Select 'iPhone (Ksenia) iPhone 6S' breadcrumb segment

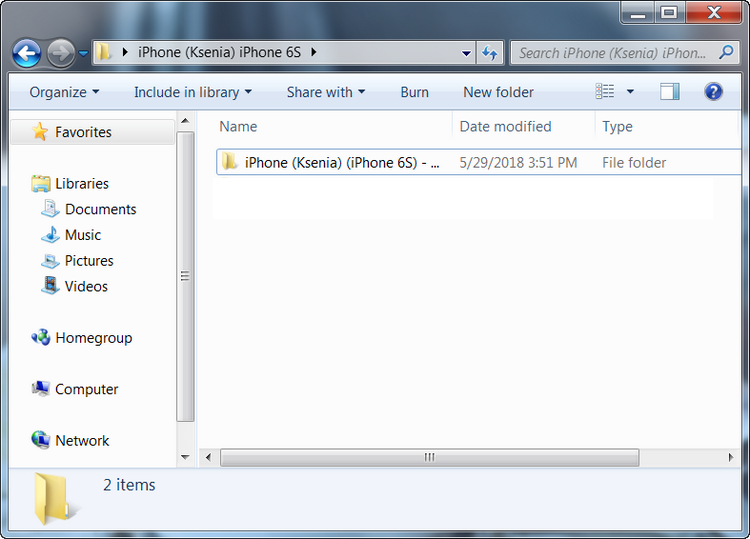(x=219, y=52)
